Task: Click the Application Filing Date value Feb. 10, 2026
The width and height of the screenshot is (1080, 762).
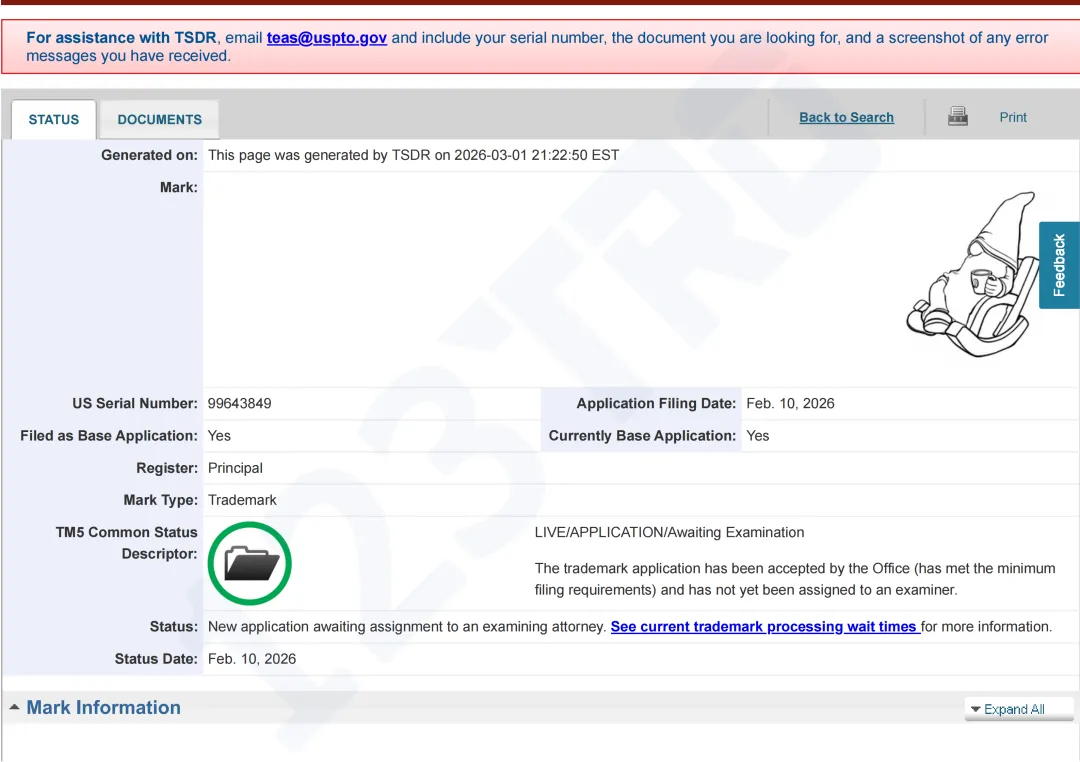Action: [790, 404]
